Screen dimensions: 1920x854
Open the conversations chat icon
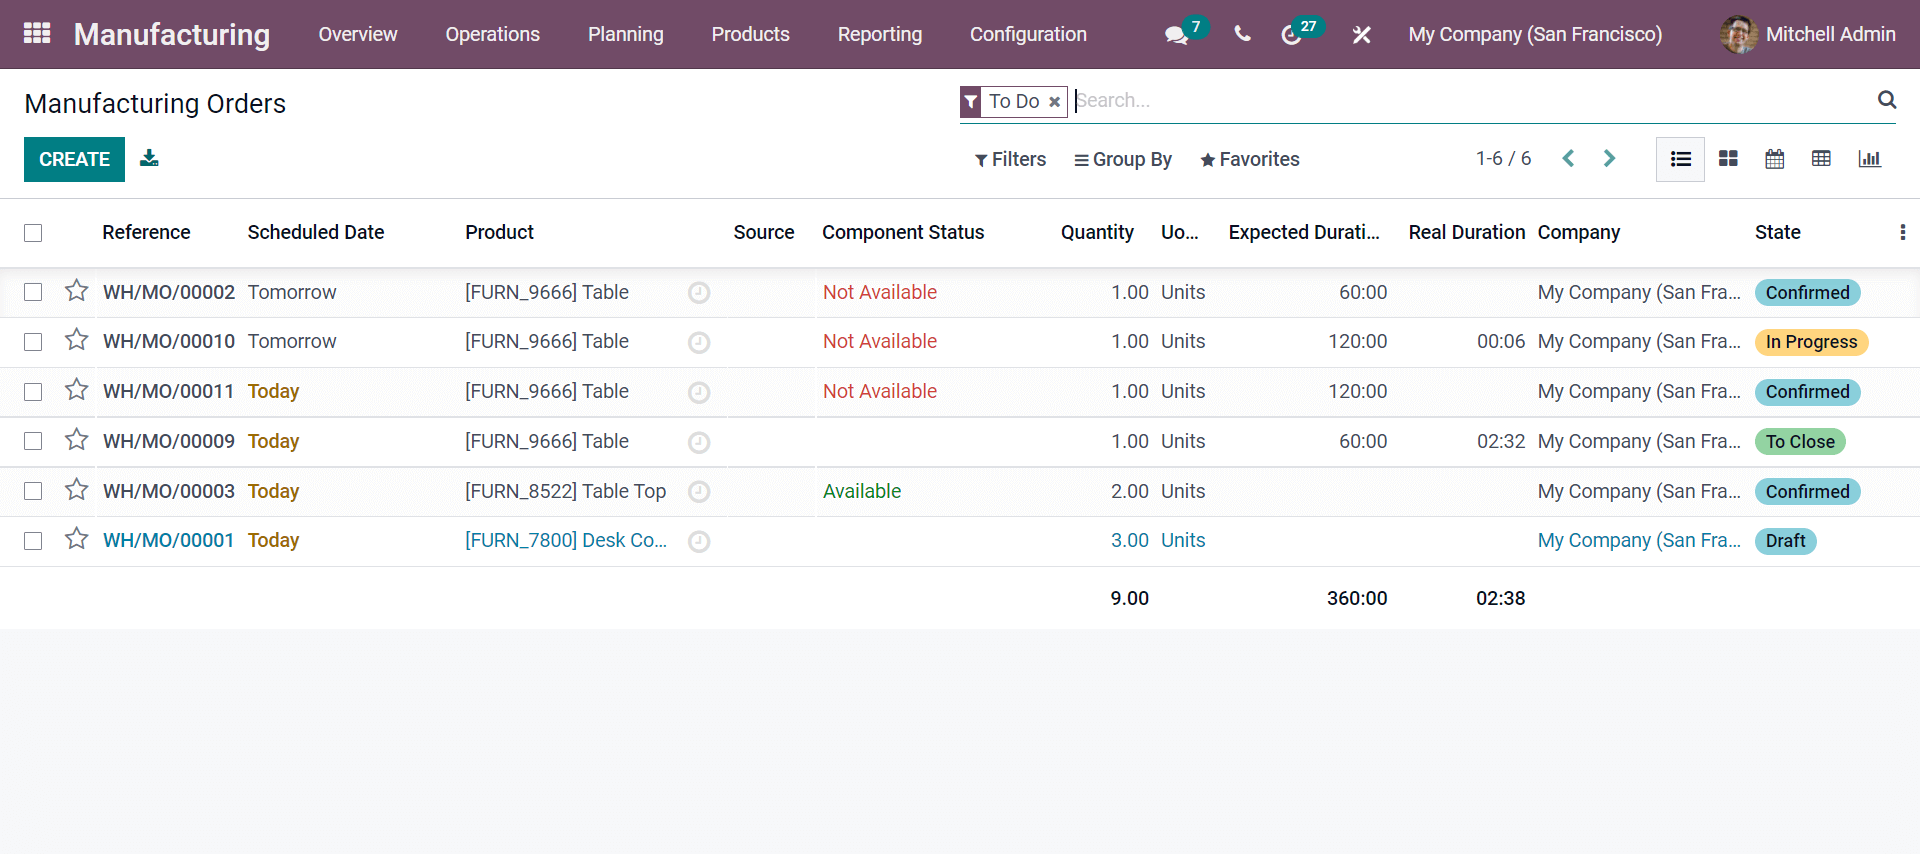[x=1176, y=35]
